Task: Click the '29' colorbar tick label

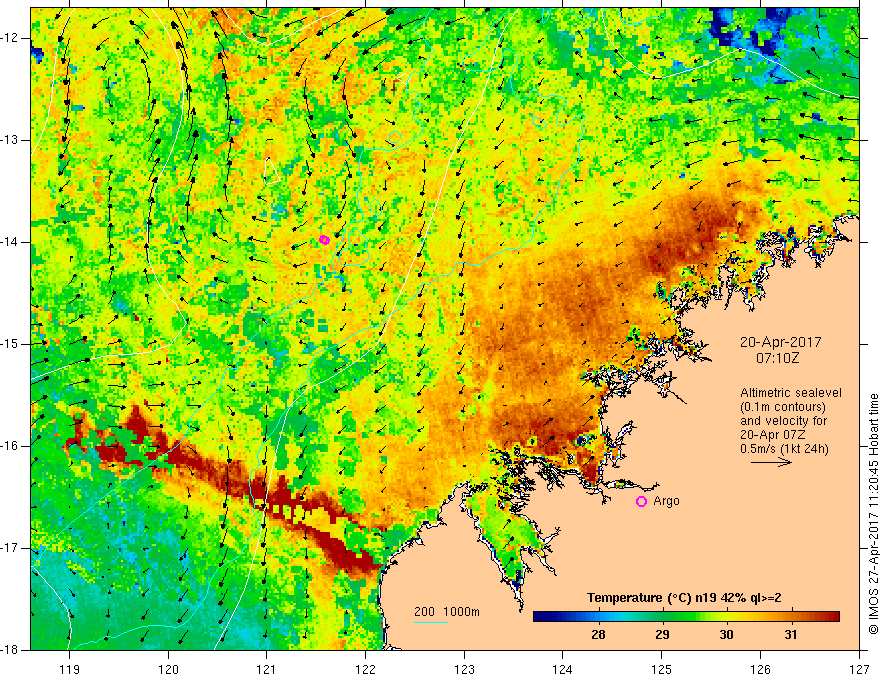Action: [662, 635]
